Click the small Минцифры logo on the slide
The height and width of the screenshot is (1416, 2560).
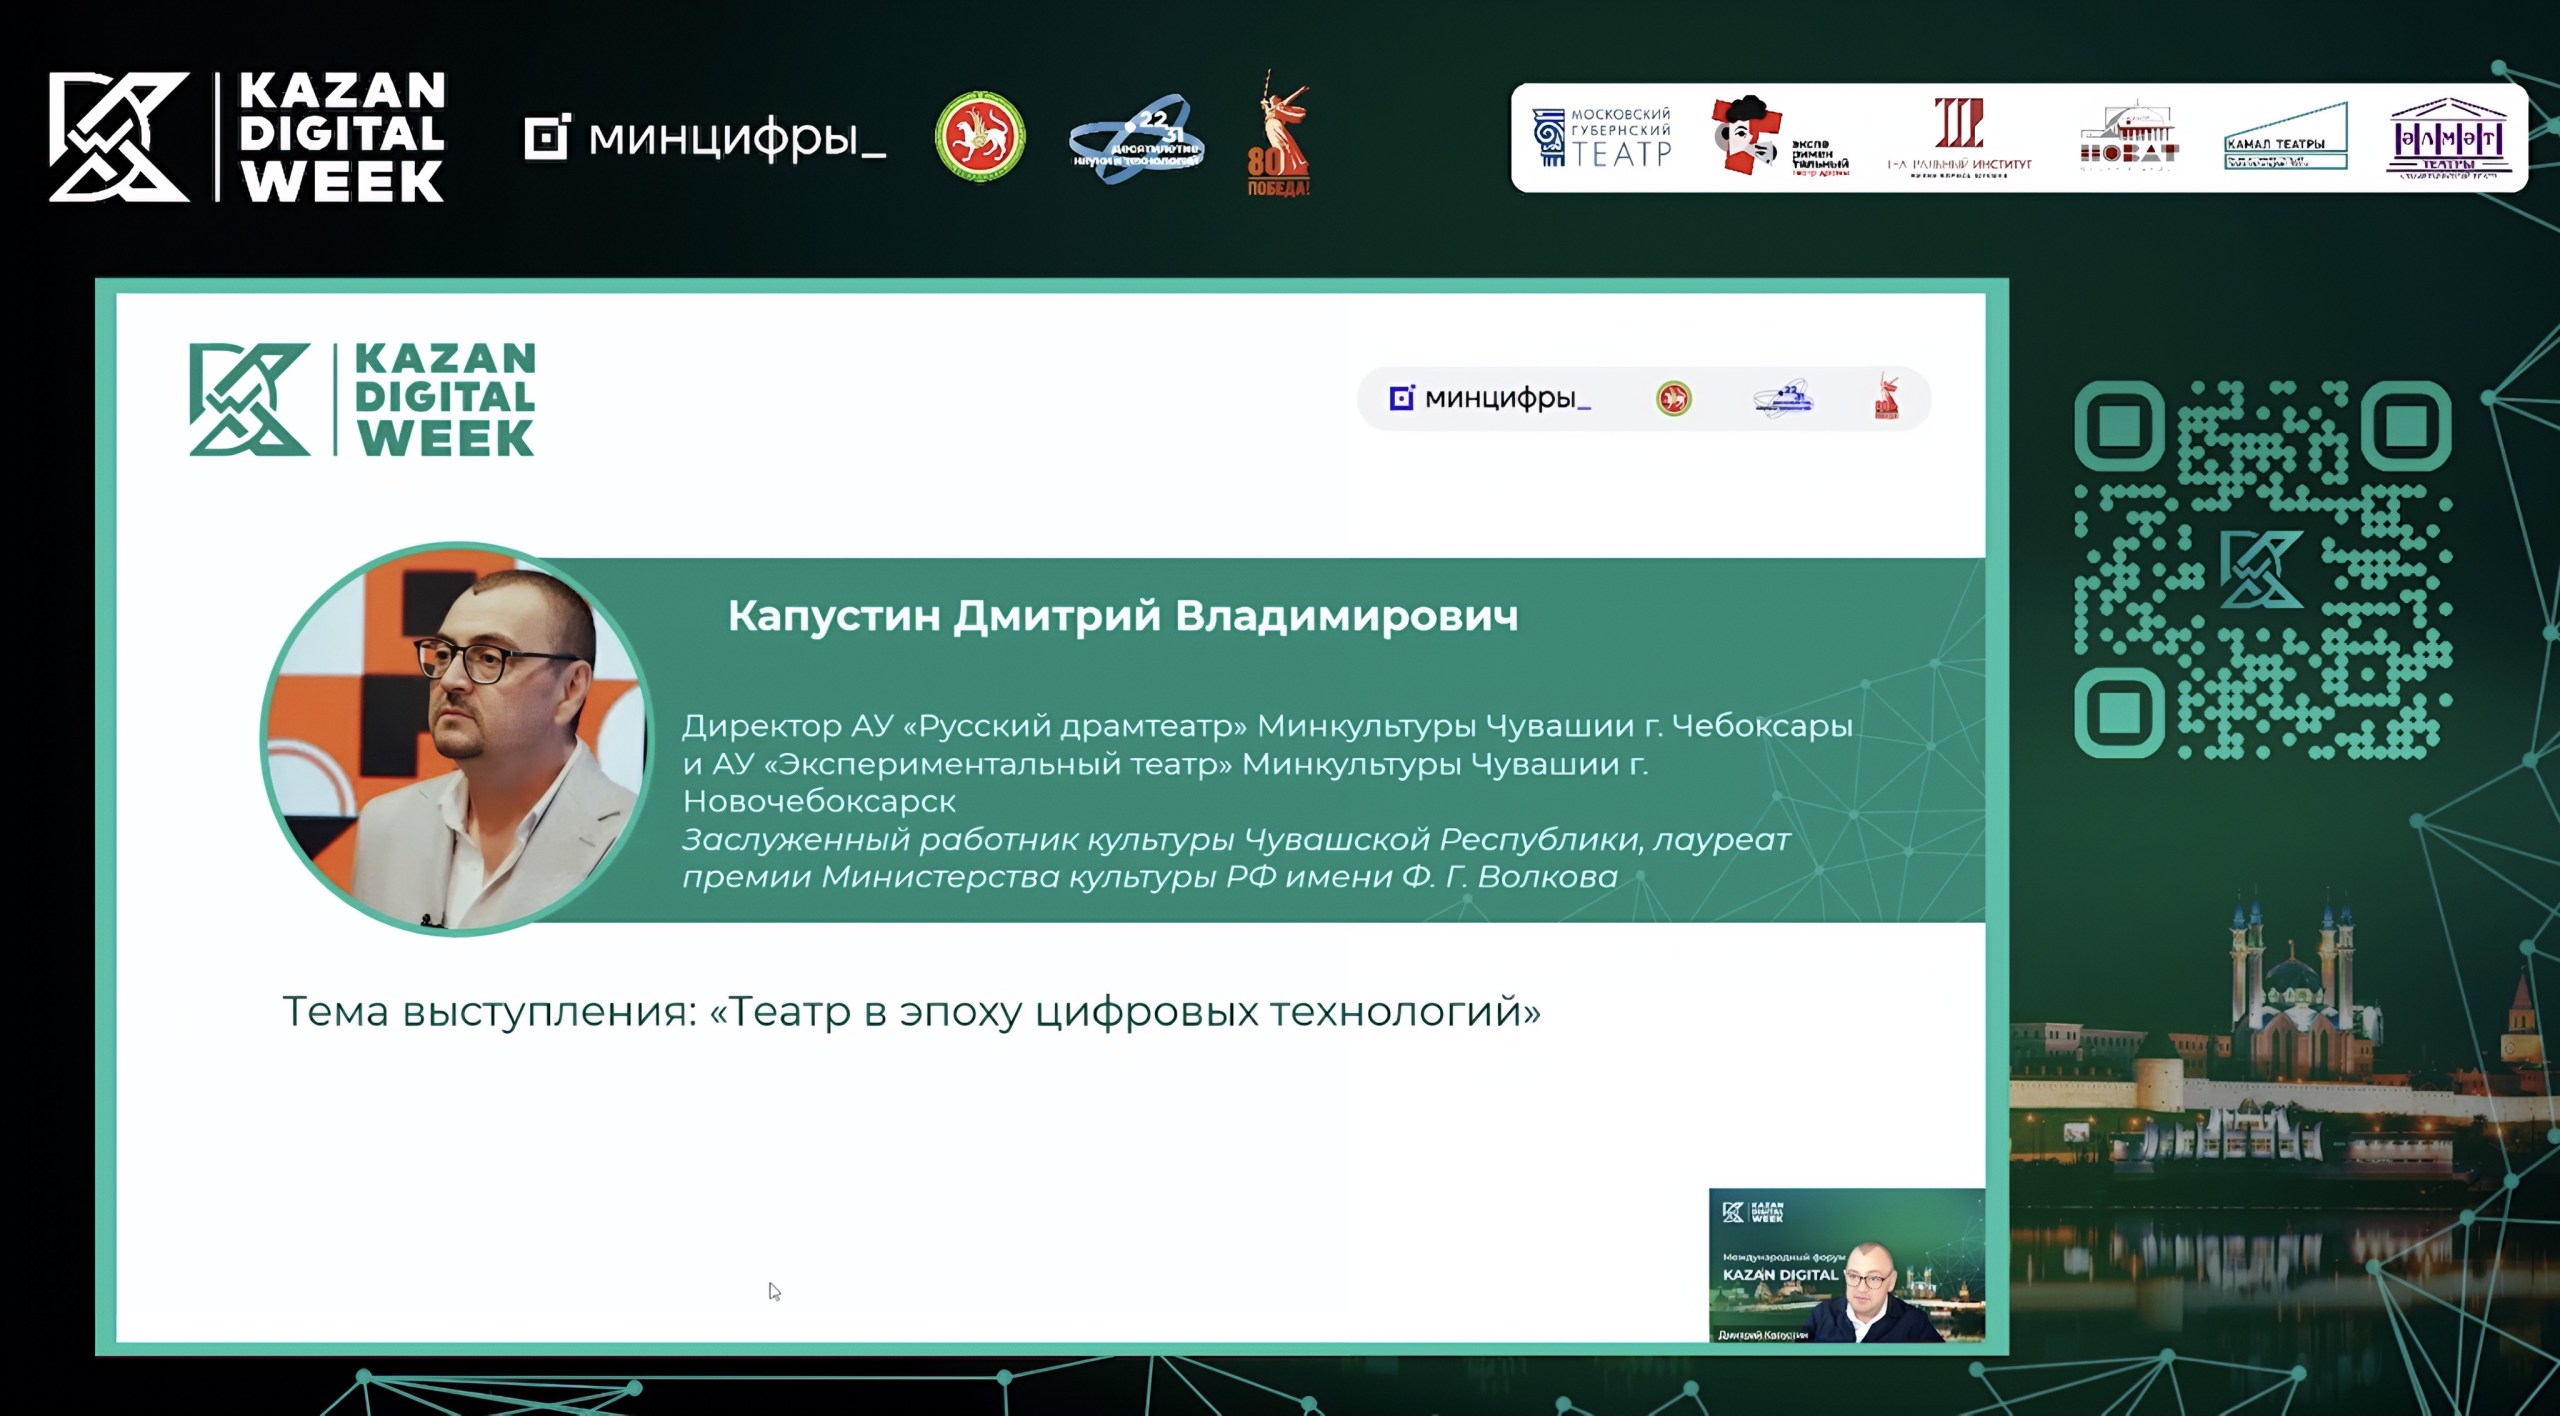click(x=1489, y=399)
